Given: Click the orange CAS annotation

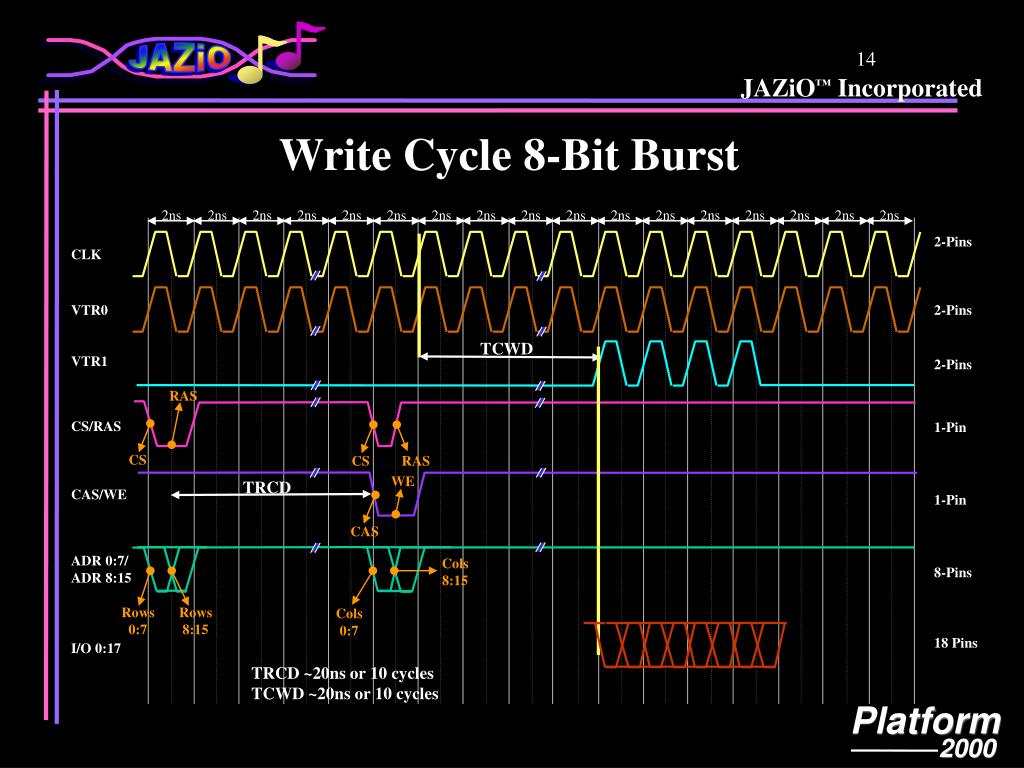Looking at the screenshot, I should (364, 532).
